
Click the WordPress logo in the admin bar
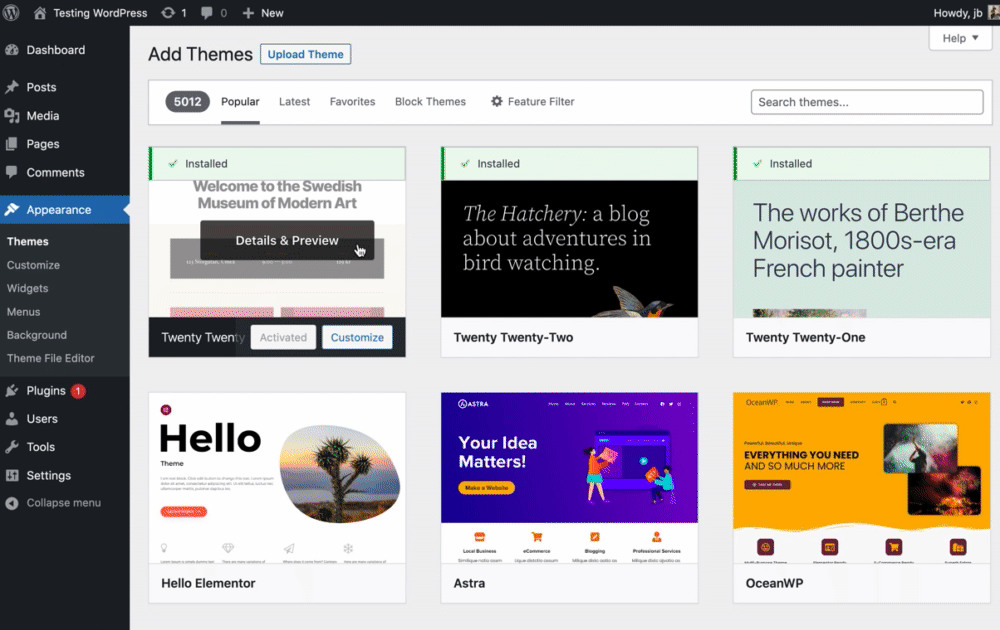11,13
